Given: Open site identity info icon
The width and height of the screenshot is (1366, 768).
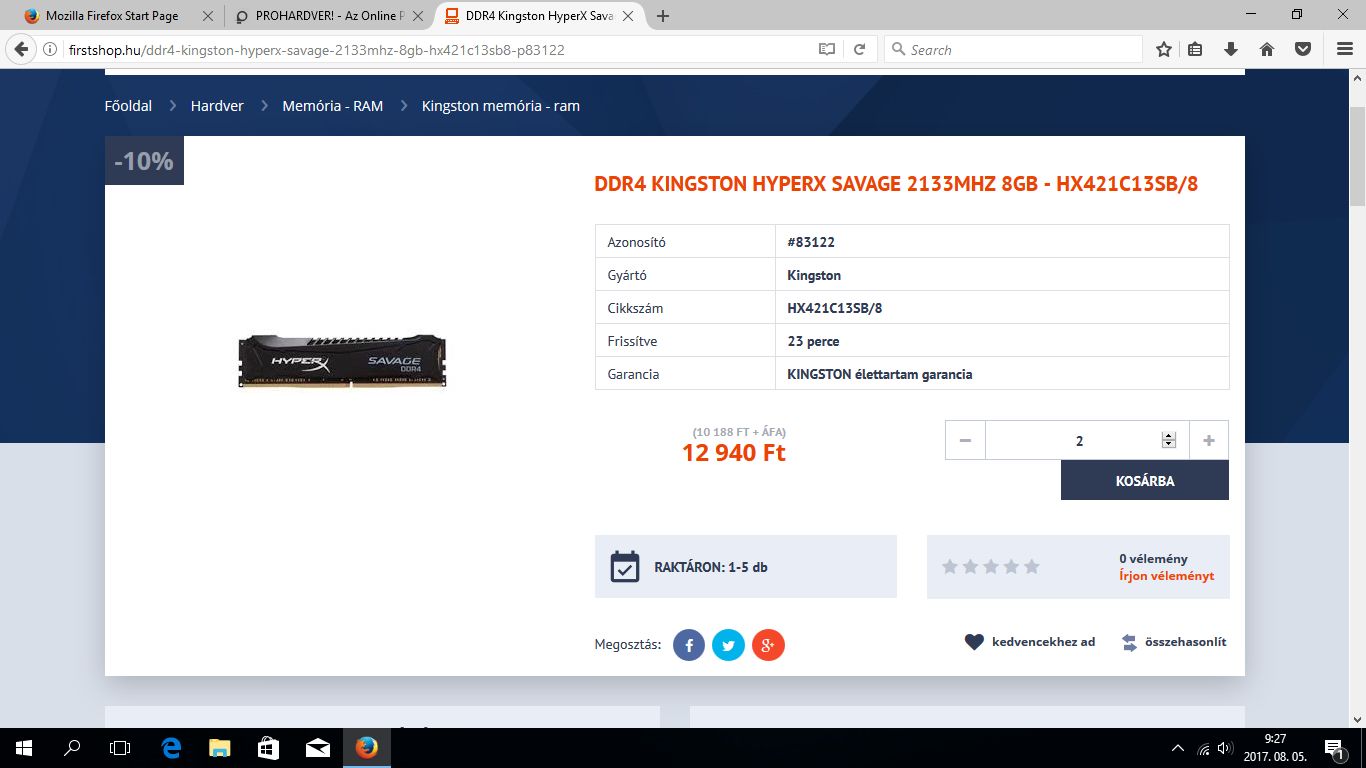Looking at the screenshot, I should click(50, 49).
